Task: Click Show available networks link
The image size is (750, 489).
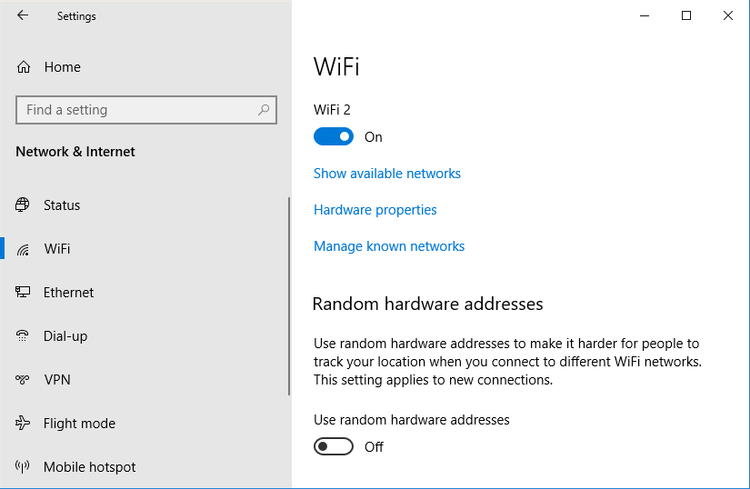Action: pos(387,173)
